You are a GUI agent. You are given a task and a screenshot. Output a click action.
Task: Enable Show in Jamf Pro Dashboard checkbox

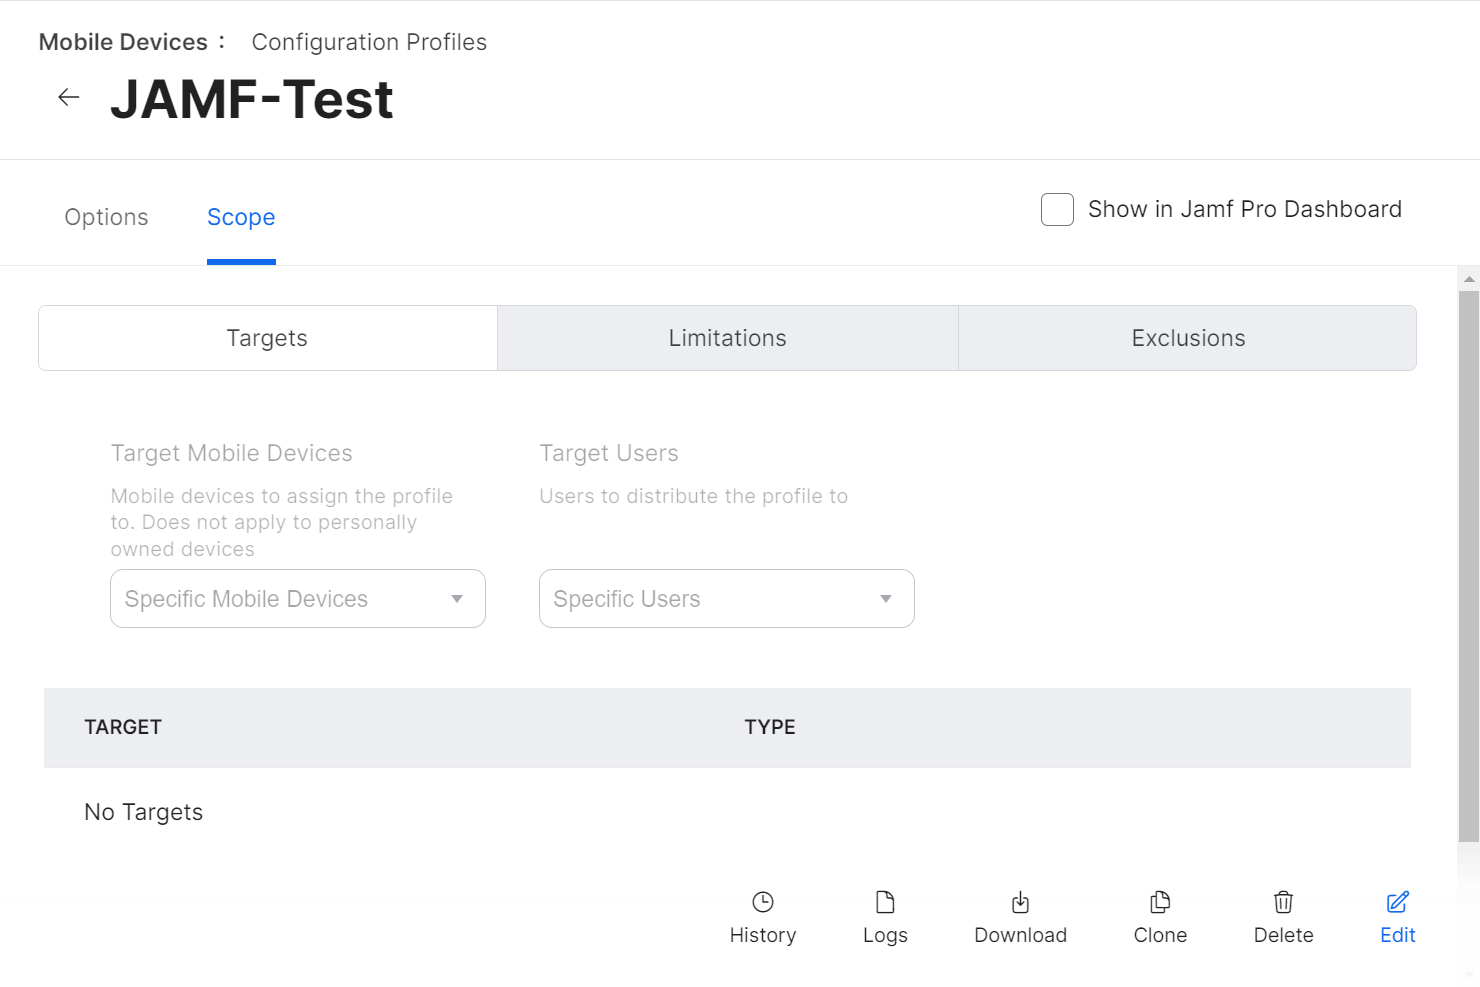[1057, 210]
